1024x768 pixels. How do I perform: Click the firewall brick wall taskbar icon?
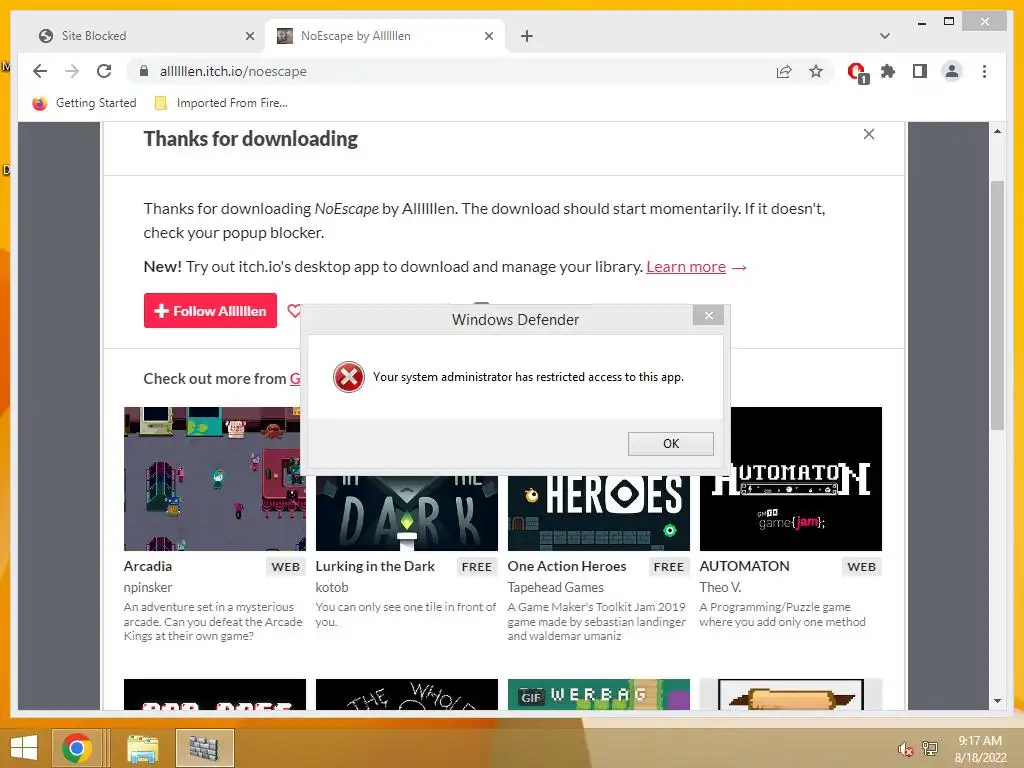[204, 748]
